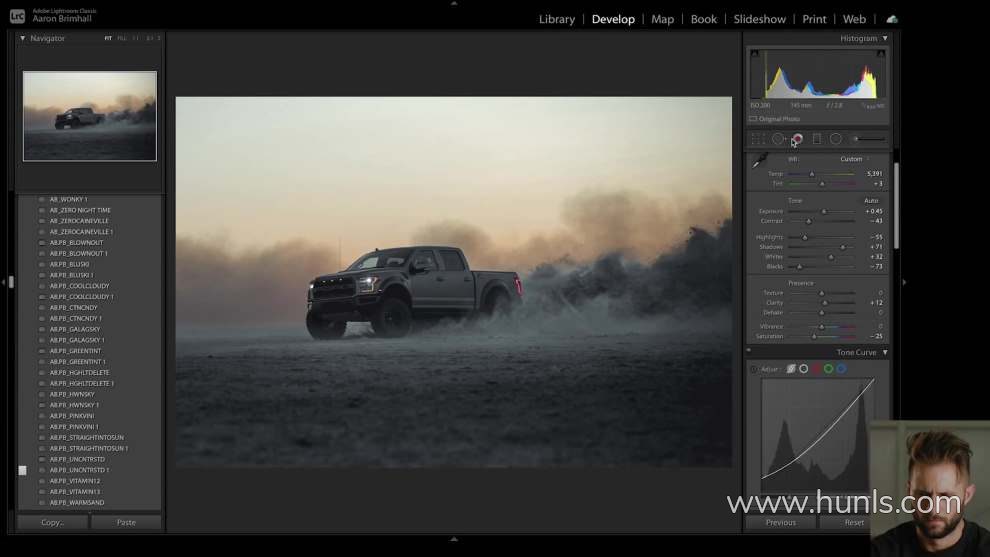This screenshot has width=990, height=557.
Task: Click the Temp slider handle
Action: point(812,174)
